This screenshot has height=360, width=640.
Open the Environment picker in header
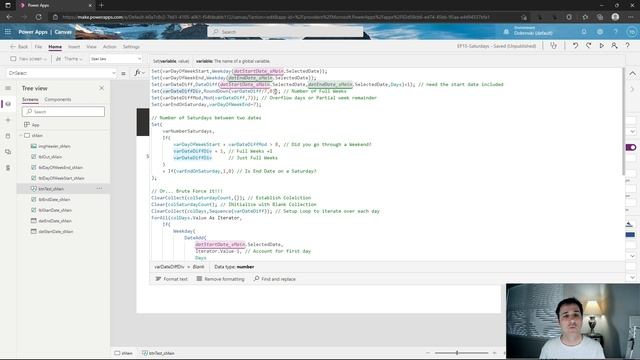(529, 31)
